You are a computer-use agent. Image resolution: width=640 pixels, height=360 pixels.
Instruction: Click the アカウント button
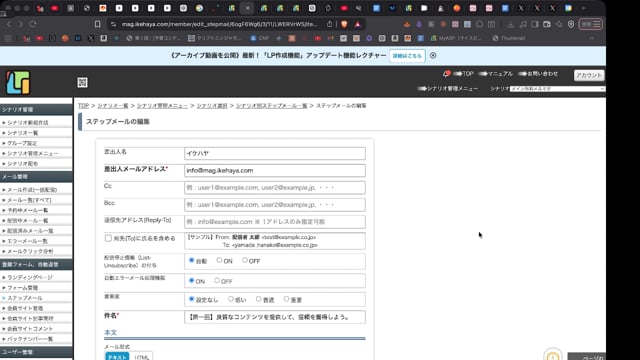tap(589, 75)
